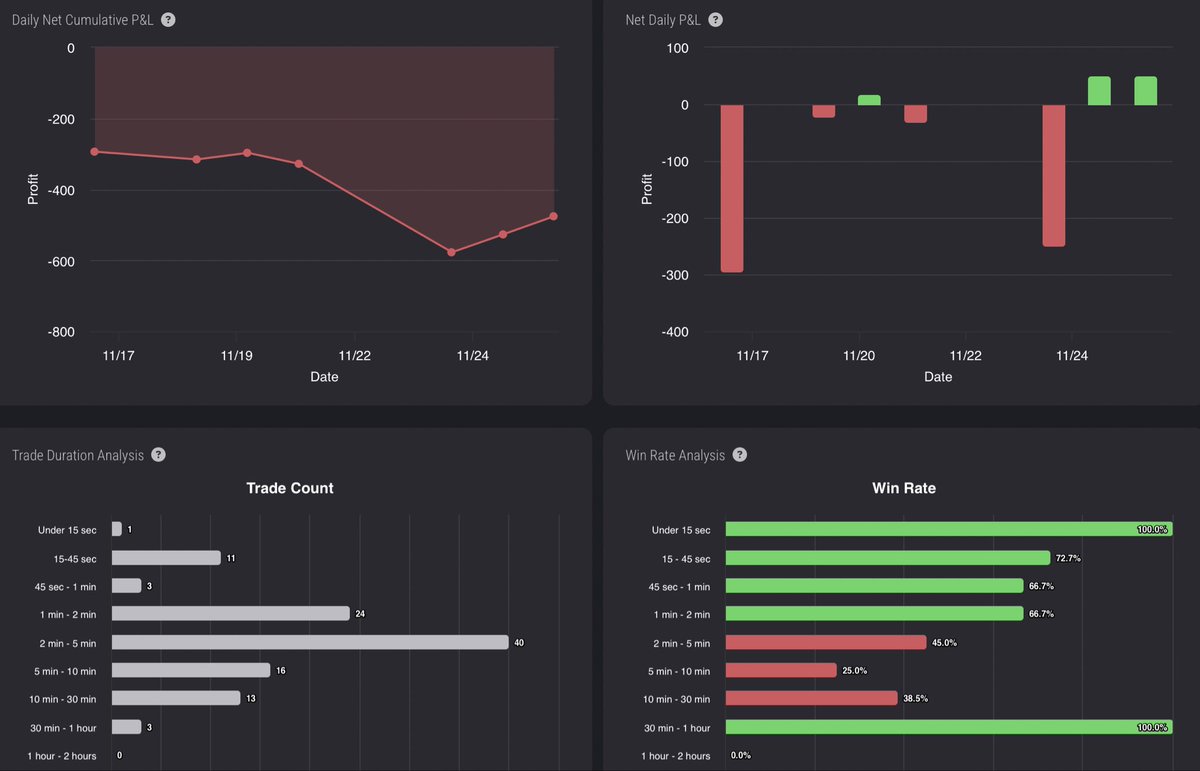Image resolution: width=1200 pixels, height=771 pixels.
Task: Click the 11/17 red loss bar in Net Daily P&L
Action: tap(732, 189)
